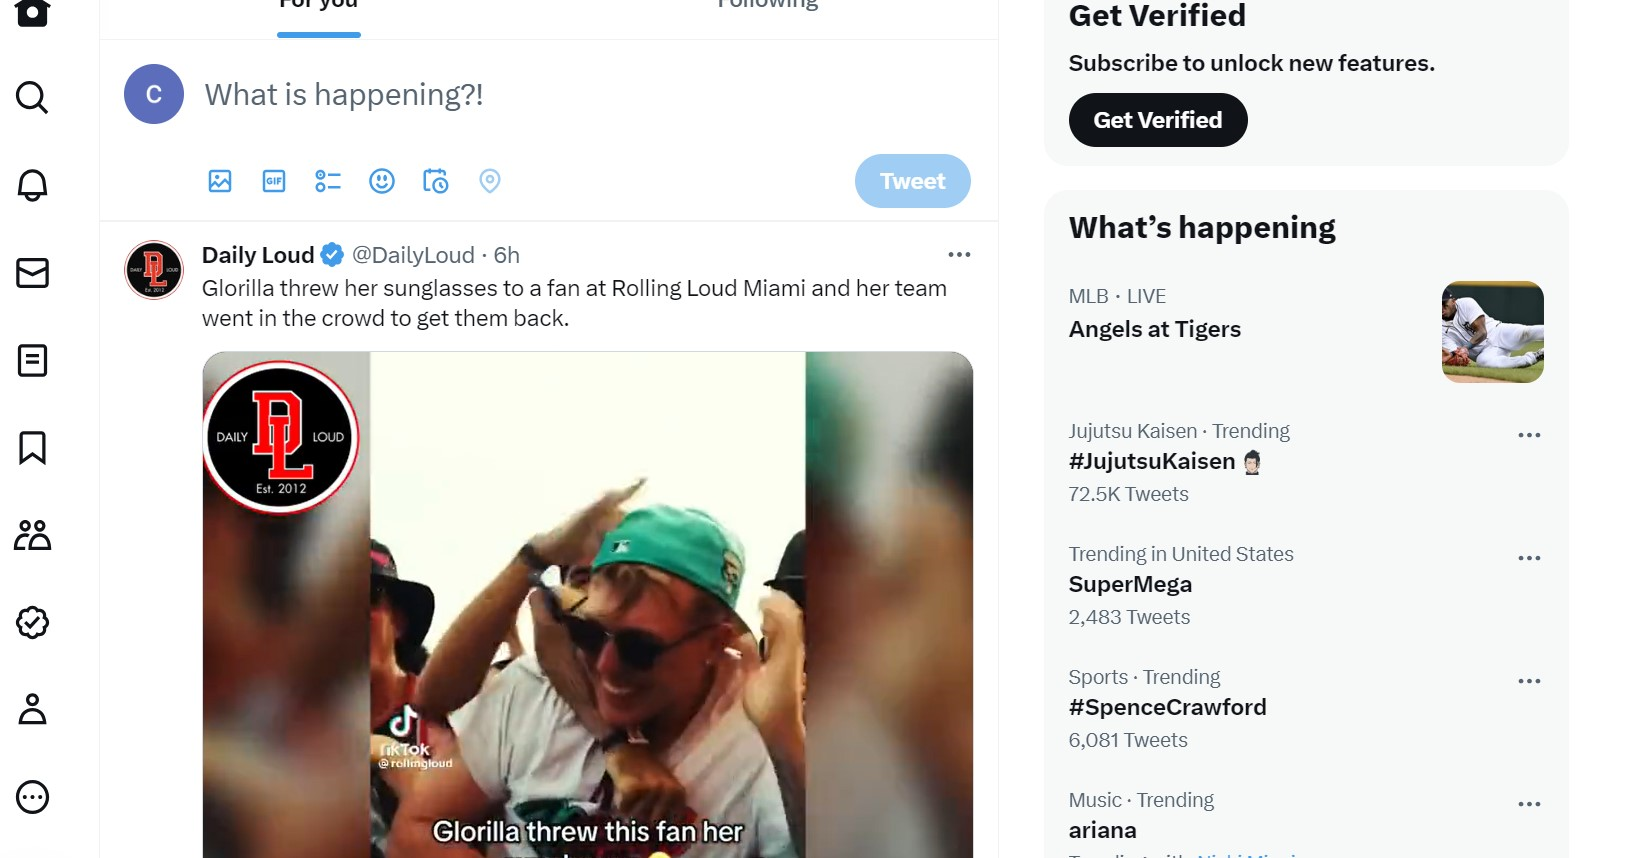
Task: Open more options for #JujutsuKaisen trend
Action: 1529,435
